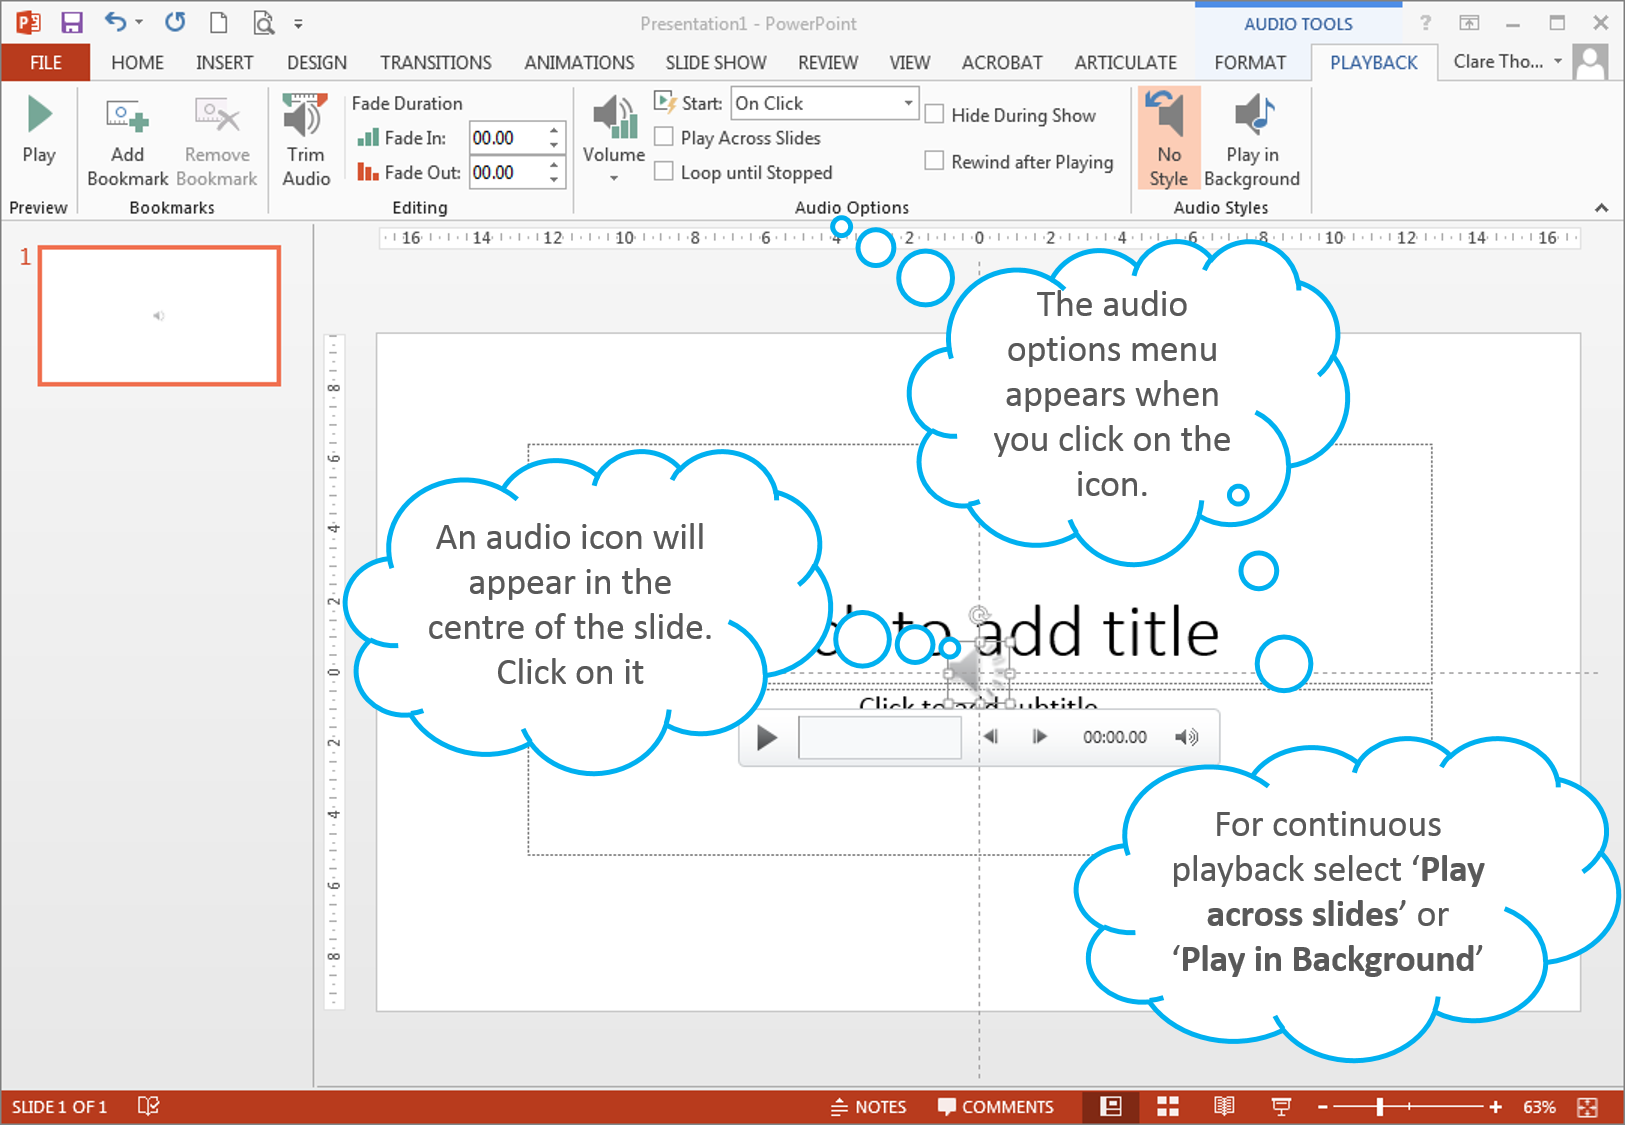Zoom in with plus button
The width and height of the screenshot is (1625, 1125).
pos(1495,1107)
